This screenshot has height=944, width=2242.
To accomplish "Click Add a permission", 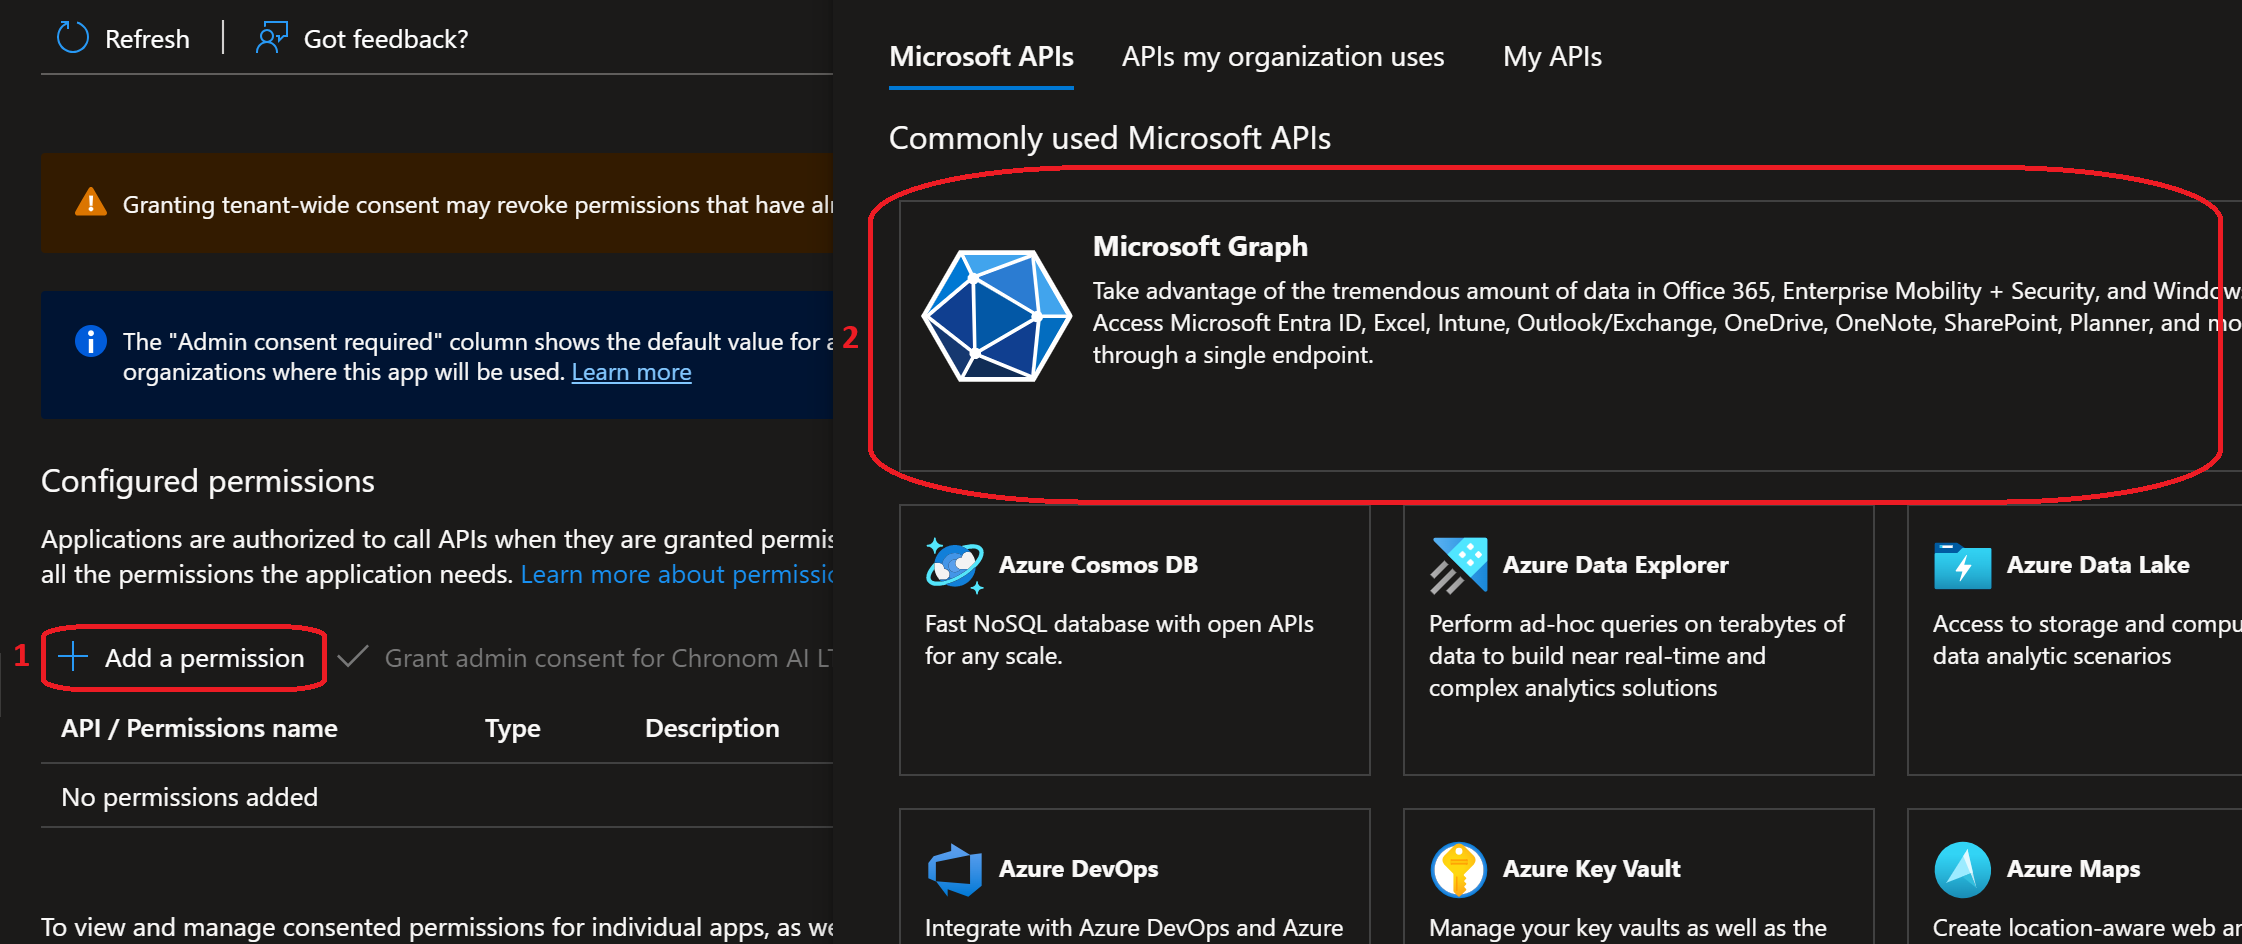I will pos(183,658).
